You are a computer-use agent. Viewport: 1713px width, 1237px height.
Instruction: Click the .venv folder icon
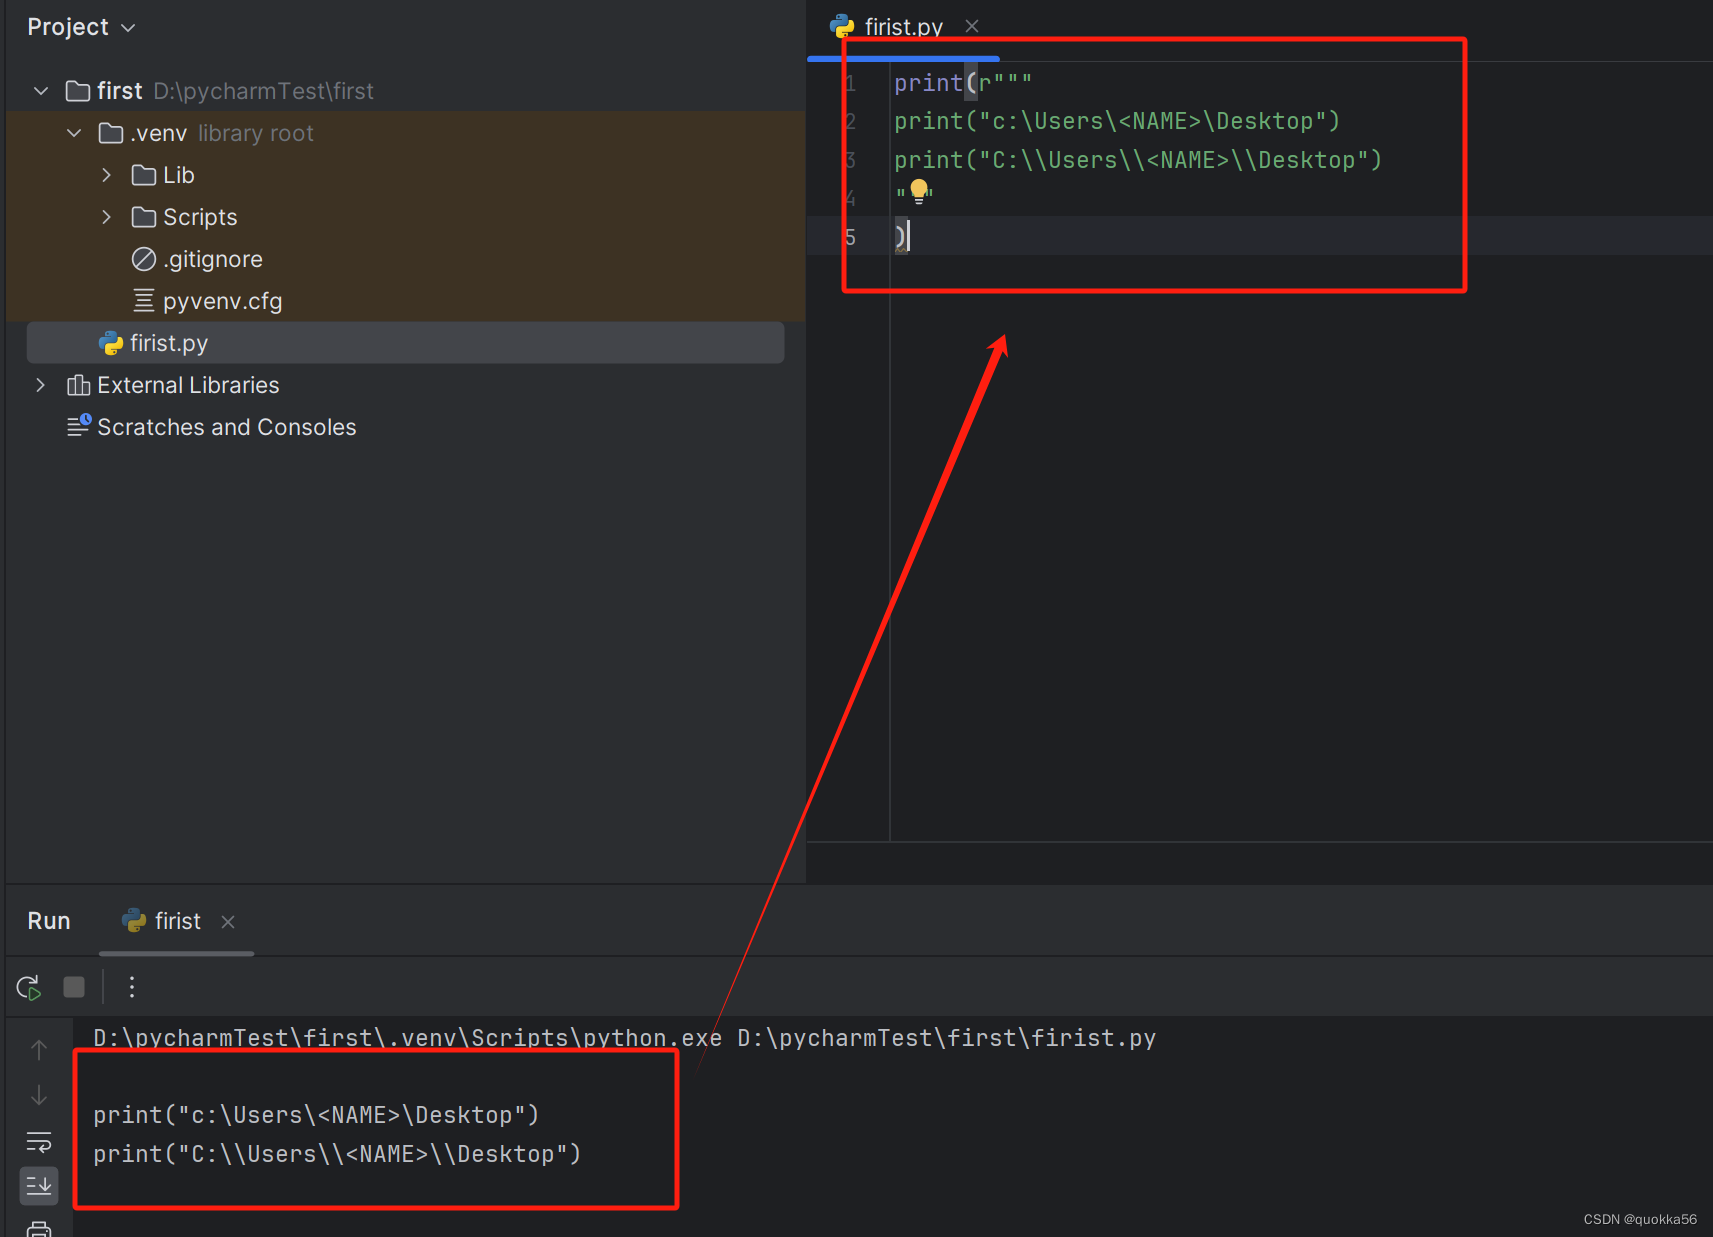[x=111, y=133]
